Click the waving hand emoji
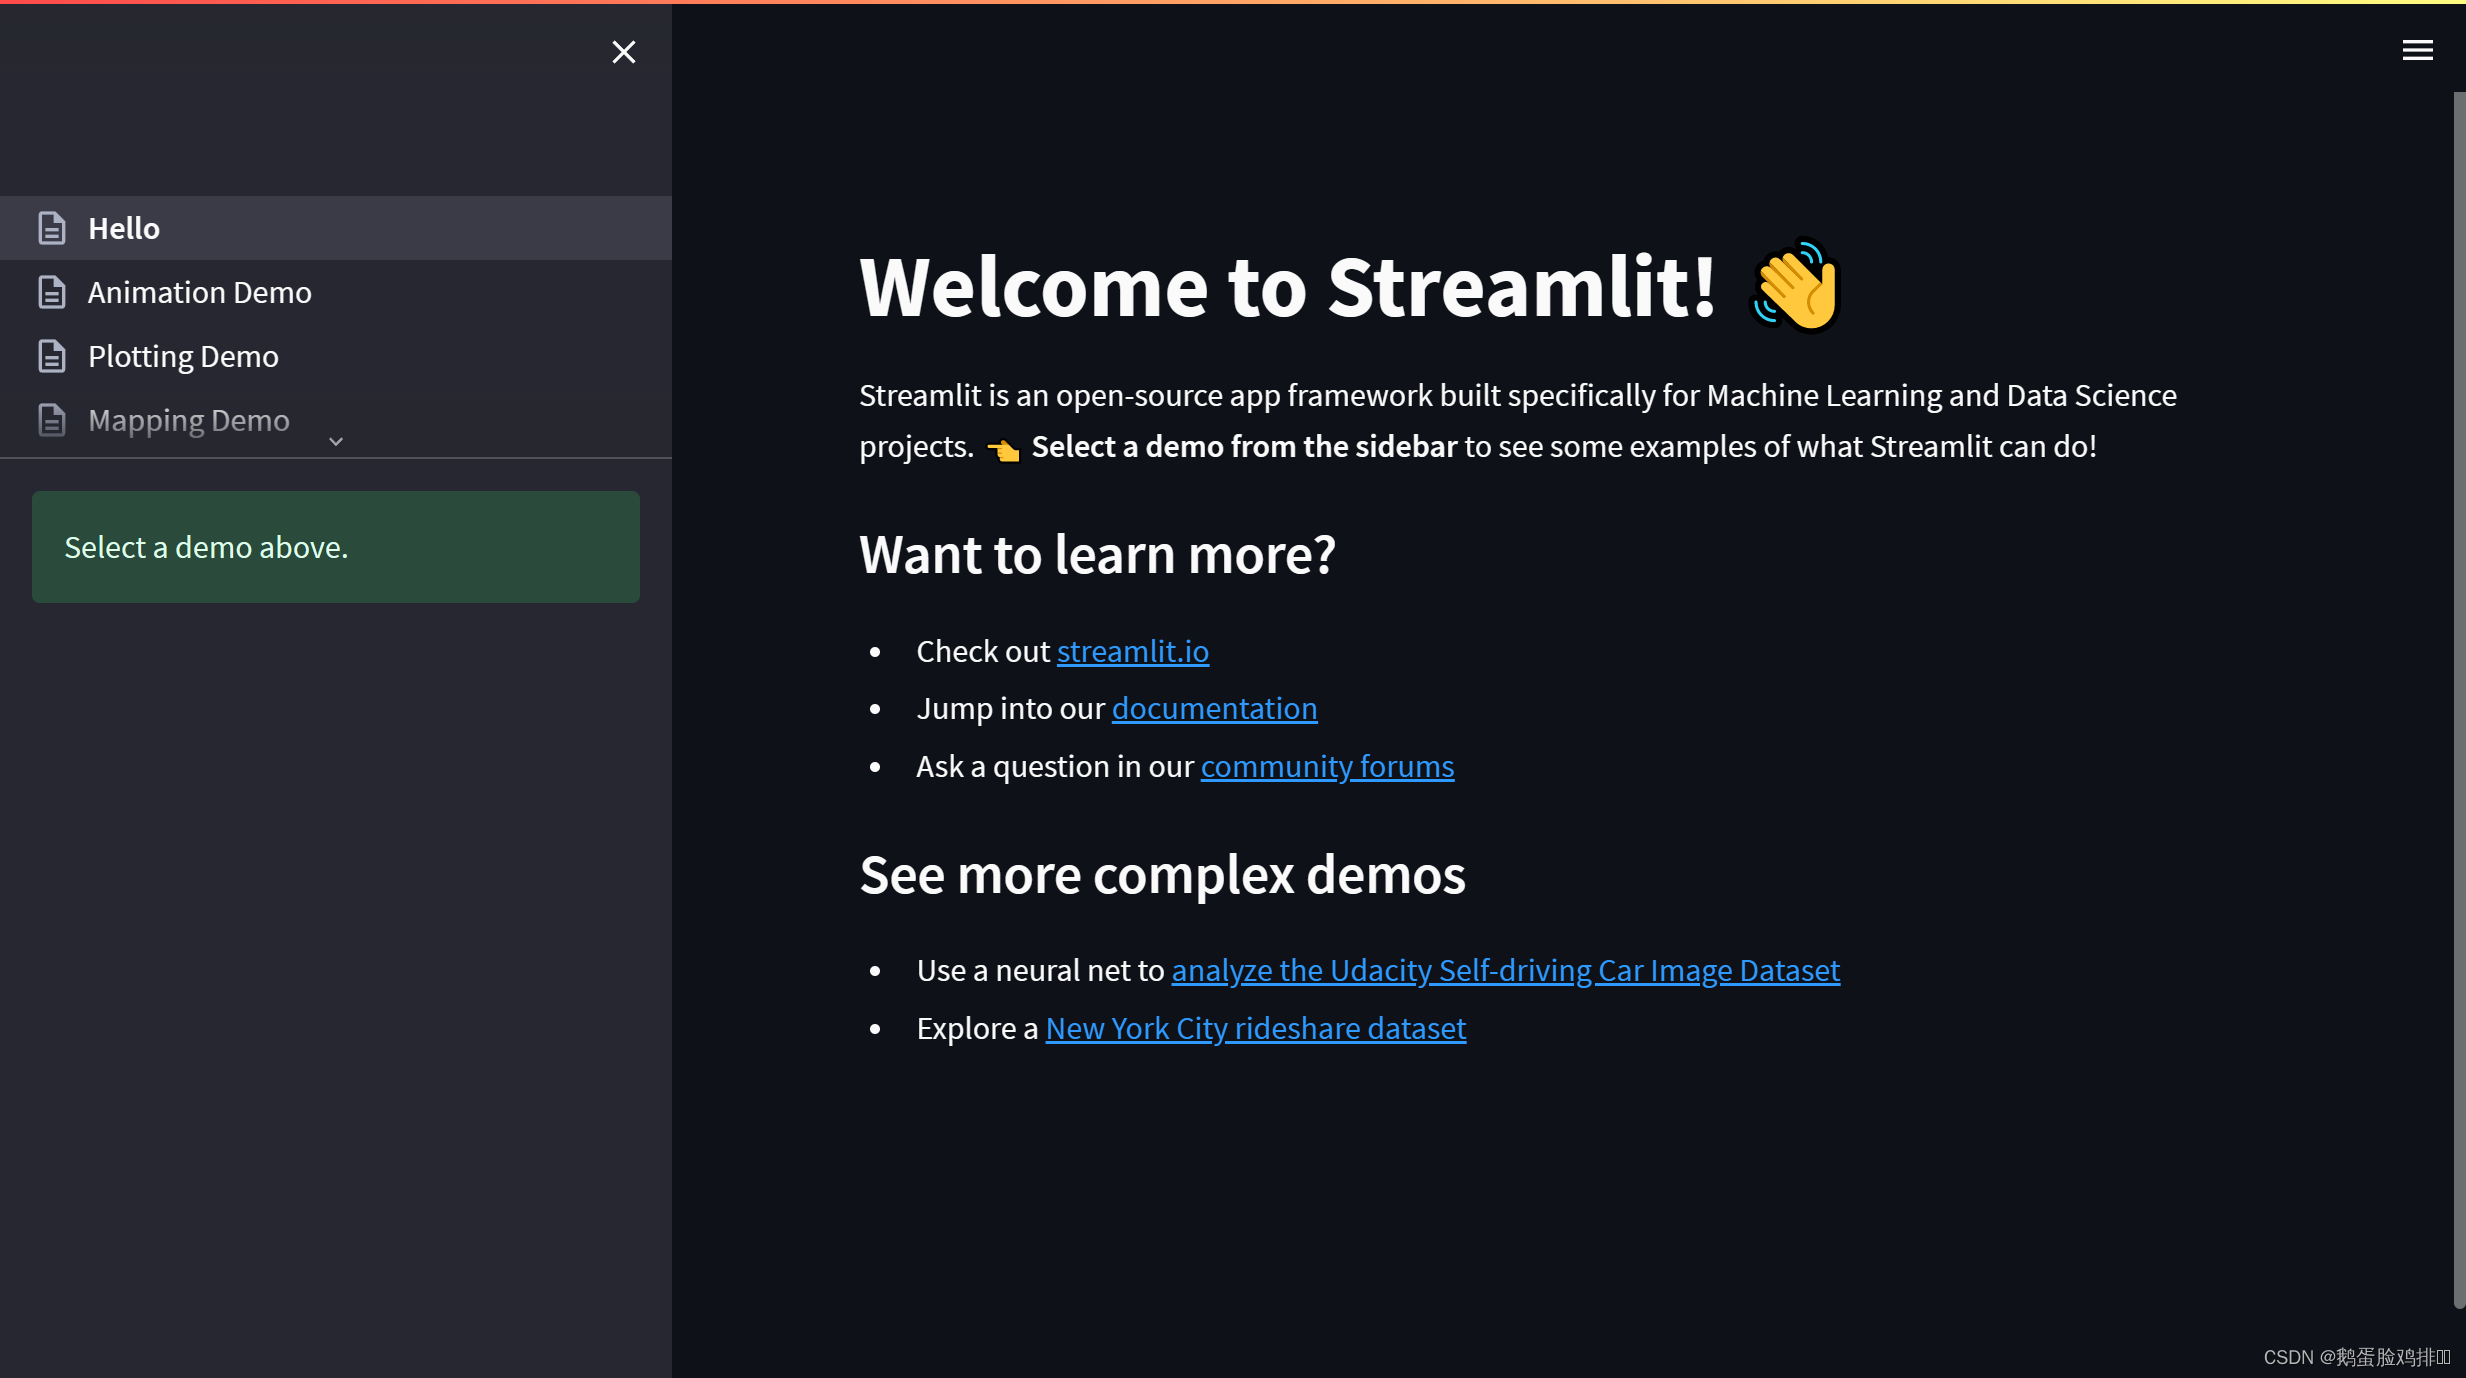The image size is (2466, 1378). (x=1795, y=286)
